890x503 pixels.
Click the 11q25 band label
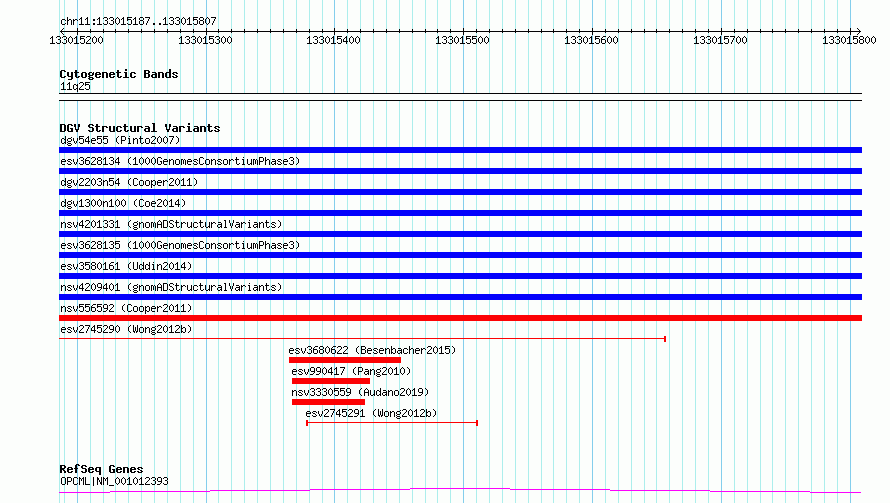[x=75, y=86]
